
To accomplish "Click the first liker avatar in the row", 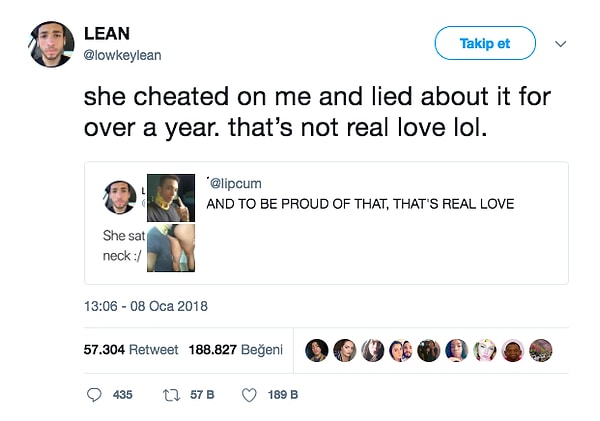I will [316, 350].
